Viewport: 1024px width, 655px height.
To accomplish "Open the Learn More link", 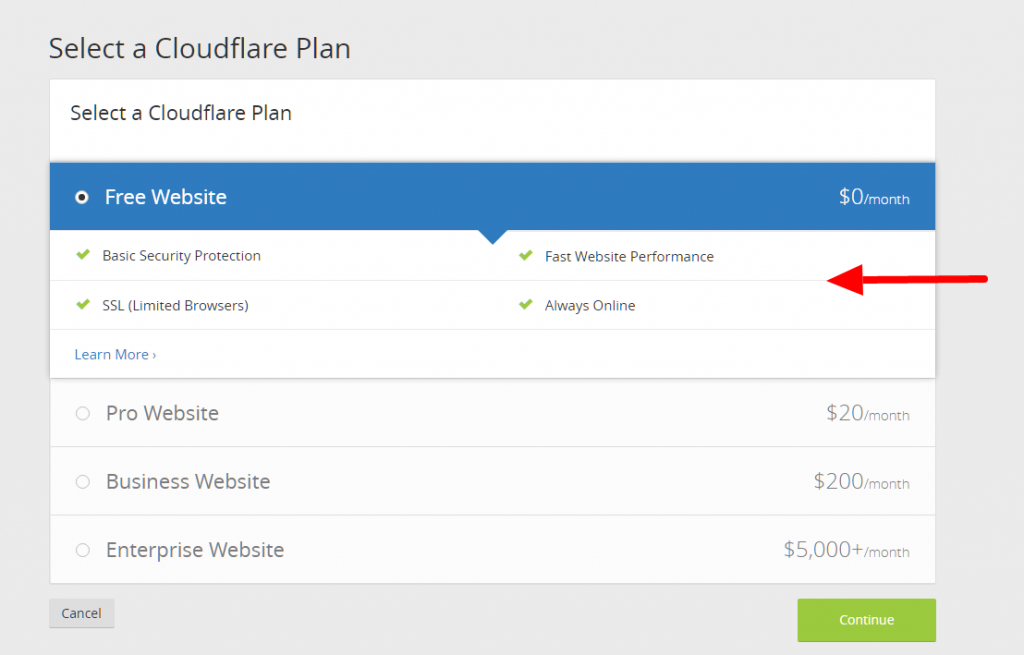I will click(x=115, y=355).
